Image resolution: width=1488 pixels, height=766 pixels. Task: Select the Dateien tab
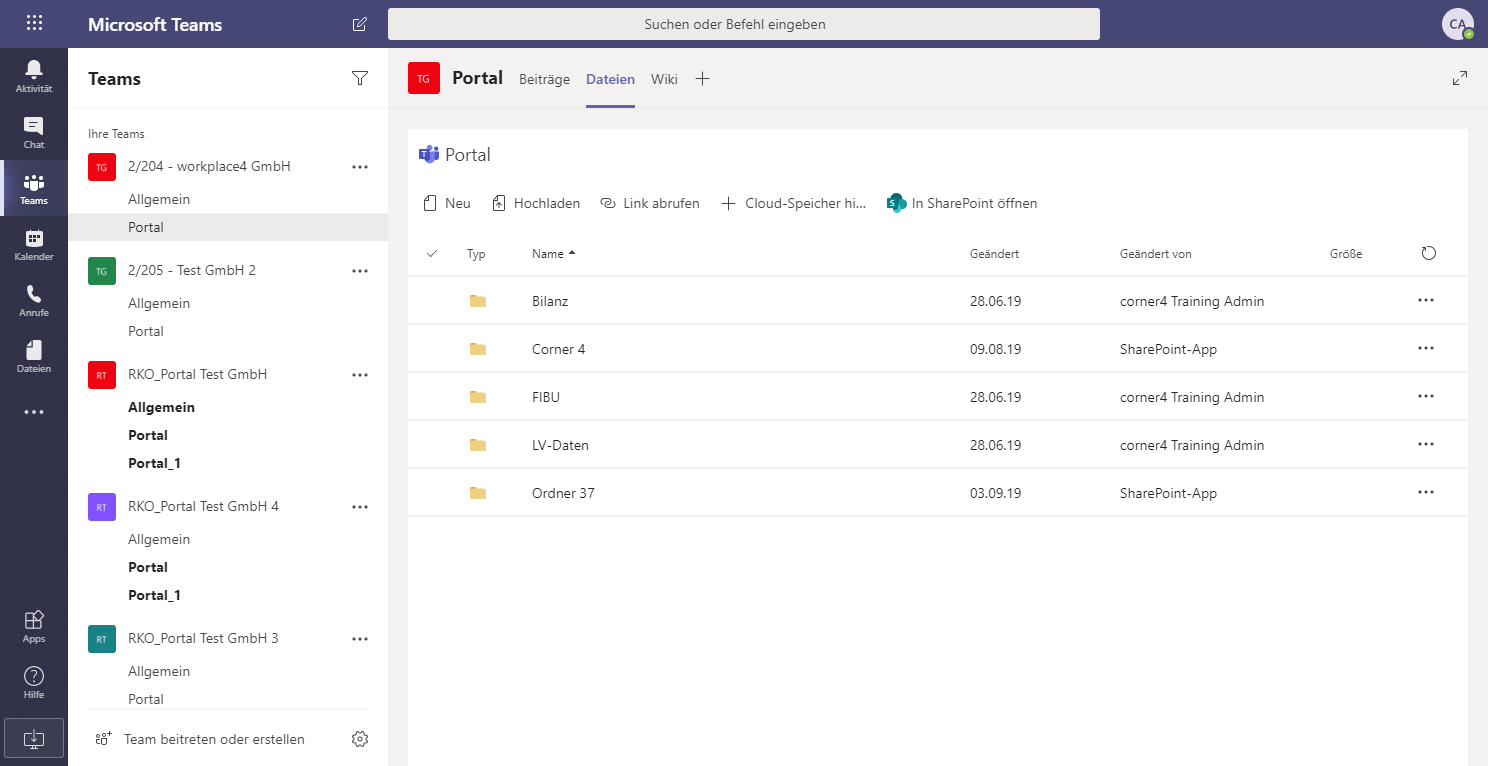(x=610, y=79)
